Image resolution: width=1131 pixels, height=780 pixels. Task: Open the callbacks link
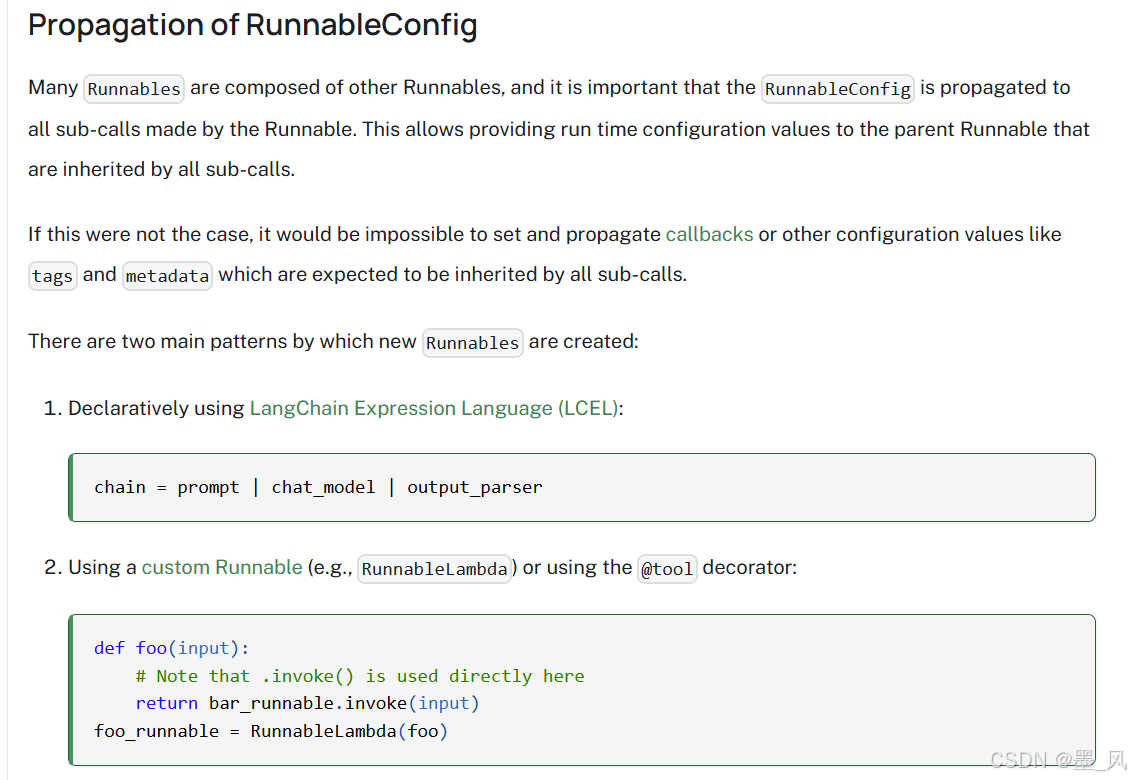click(709, 234)
